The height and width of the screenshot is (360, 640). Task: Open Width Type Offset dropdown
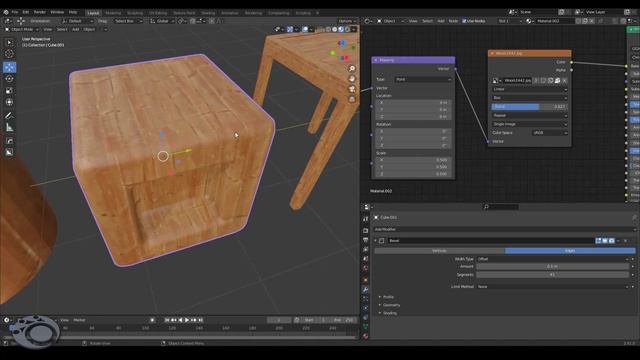point(553,259)
